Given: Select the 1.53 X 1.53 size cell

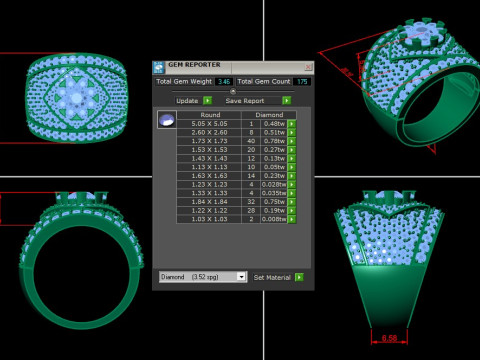Looking at the screenshot, I should (x=209, y=150).
